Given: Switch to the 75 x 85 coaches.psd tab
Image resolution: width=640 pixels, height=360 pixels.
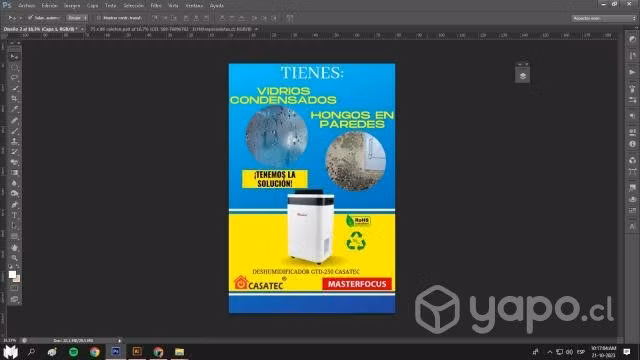Looking at the screenshot, I should [x=171, y=29].
